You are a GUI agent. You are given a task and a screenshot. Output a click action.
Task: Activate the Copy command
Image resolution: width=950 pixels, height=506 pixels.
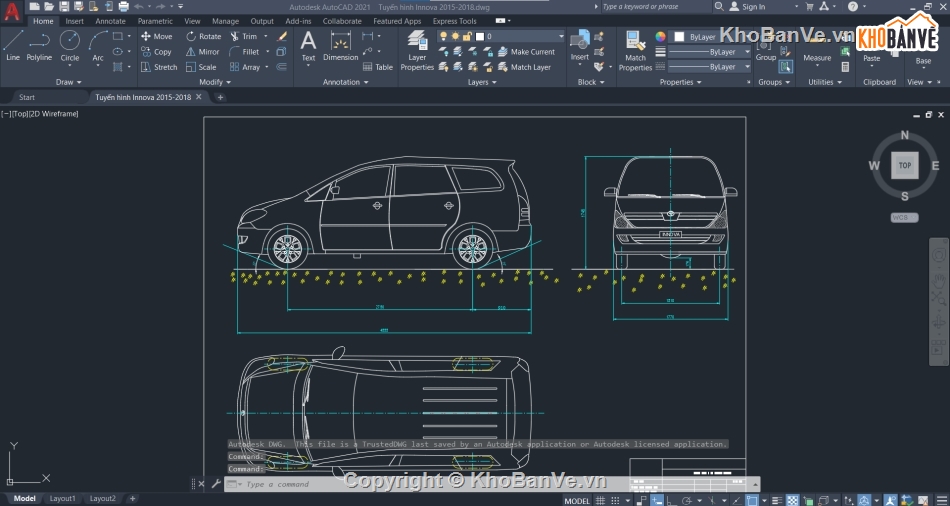(x=157, y=52)
